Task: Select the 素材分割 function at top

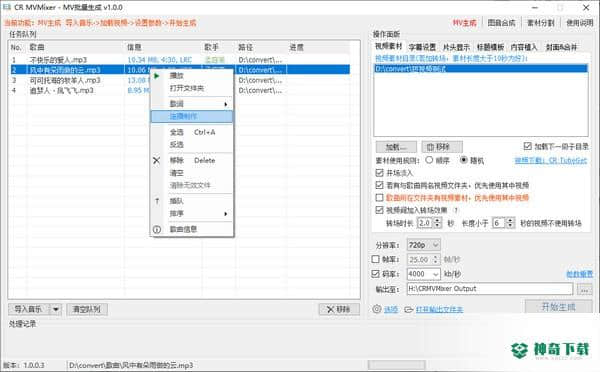Action: coord(541,23)
